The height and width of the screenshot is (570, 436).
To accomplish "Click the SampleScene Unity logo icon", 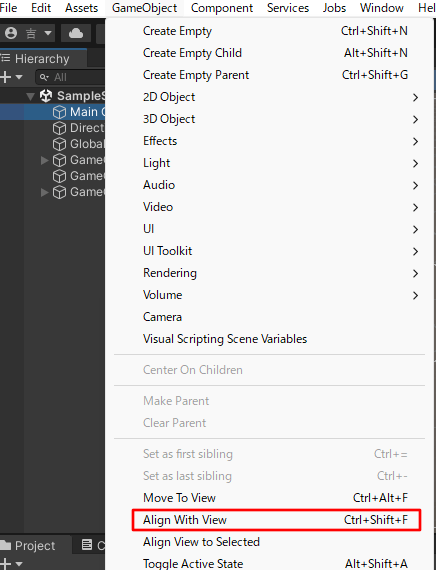I will pos(46,96).
